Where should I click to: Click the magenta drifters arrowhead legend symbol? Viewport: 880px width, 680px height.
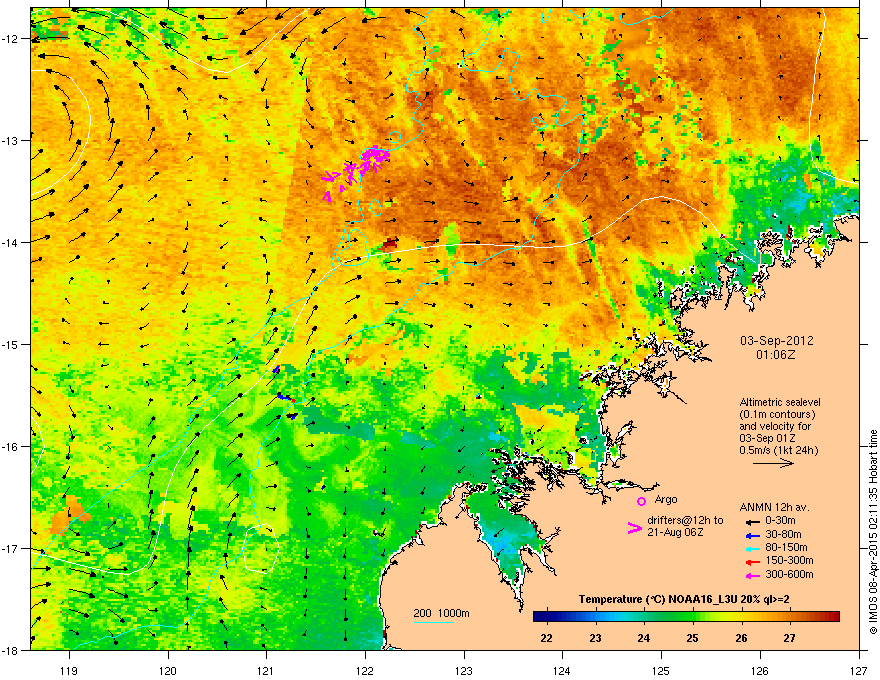pyautogui.click(x=635, y=527)
